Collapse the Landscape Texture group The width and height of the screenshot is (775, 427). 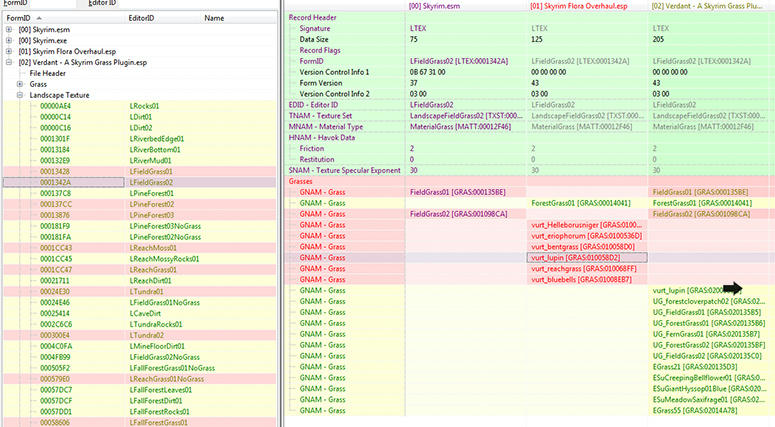point(20,95)
